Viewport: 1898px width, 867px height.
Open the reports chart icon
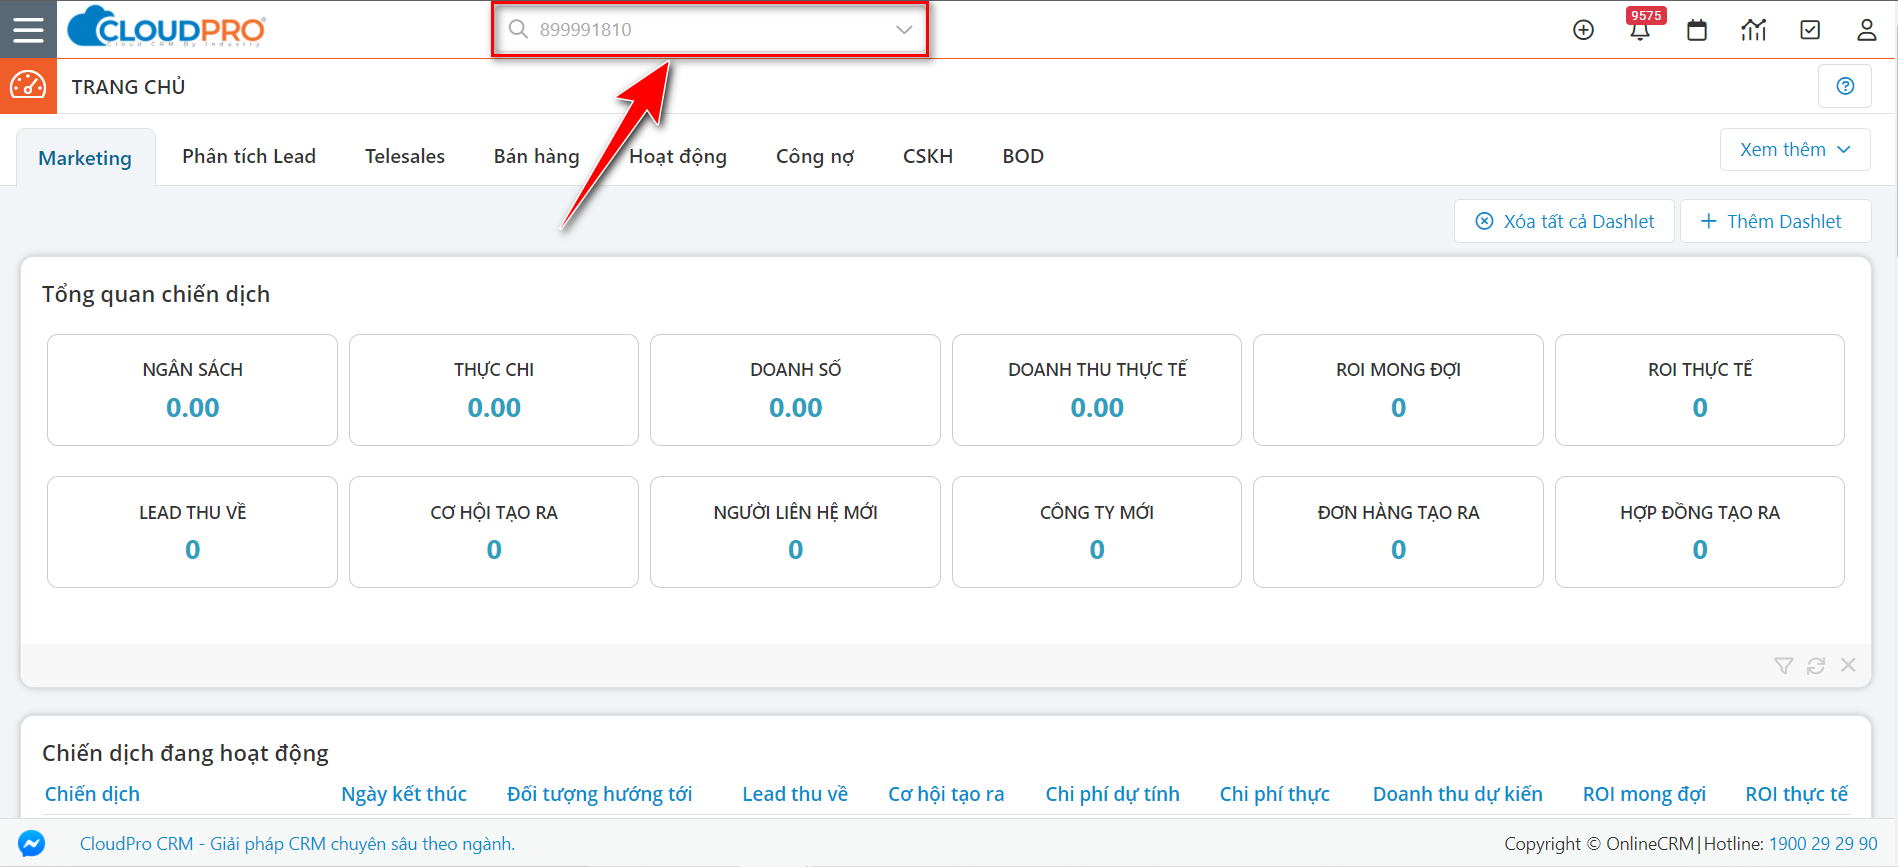tap(1753, 30)
